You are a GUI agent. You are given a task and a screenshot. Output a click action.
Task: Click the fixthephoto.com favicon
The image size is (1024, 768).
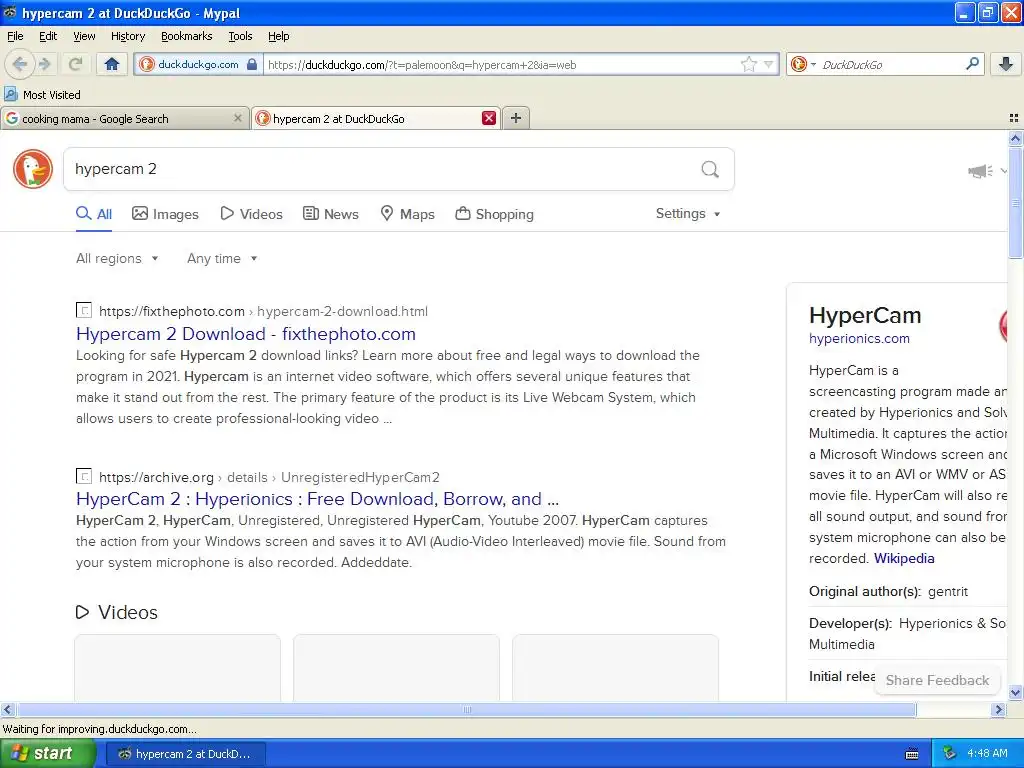(x=84, y=310)
